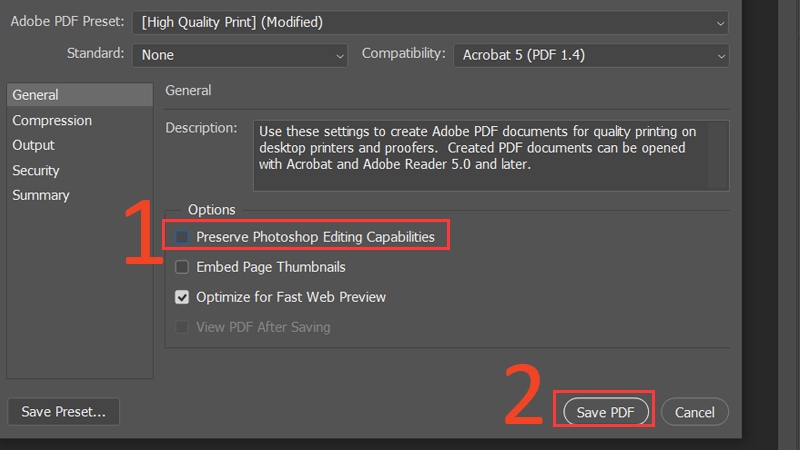This screenshot has width=800, height=450.
Task: Click the Description box scrollbar track
Action: tap(718, 156)
